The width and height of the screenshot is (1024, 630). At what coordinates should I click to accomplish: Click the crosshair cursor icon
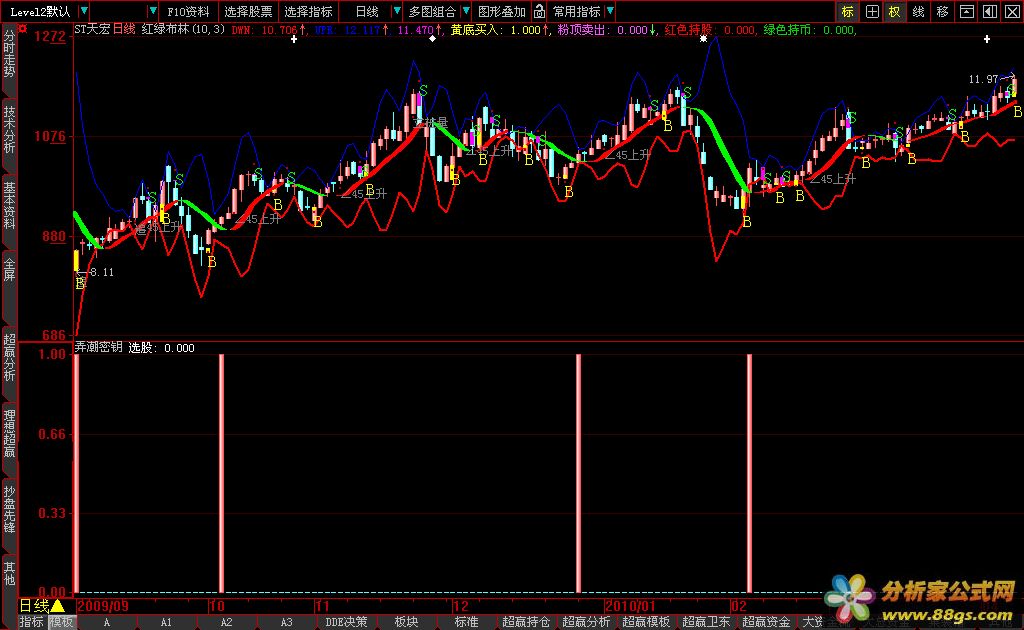pos(872,12)
